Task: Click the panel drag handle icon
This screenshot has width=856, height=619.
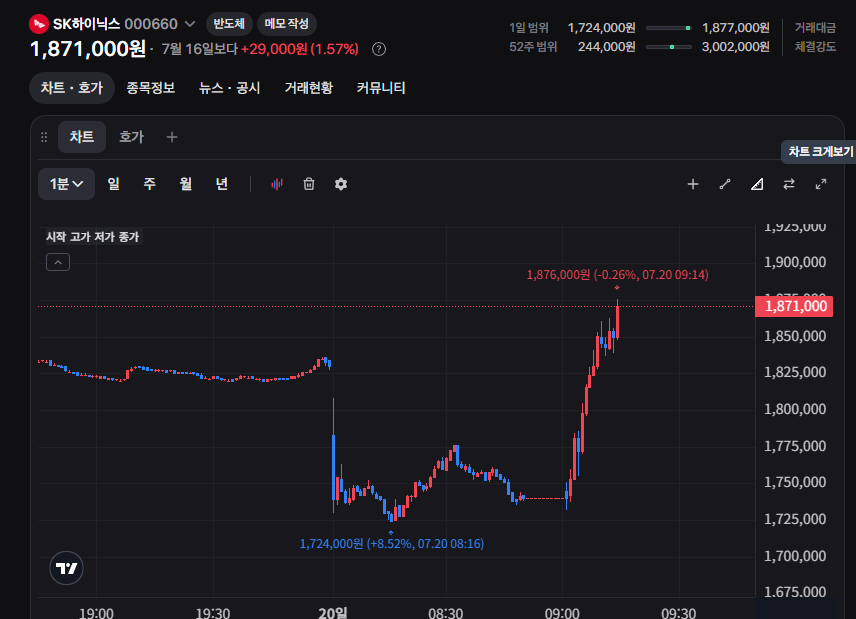Action: tap(44, 138)
